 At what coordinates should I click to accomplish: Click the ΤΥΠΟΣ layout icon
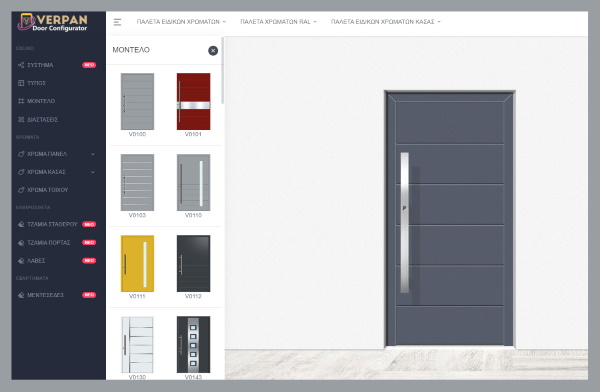click(21, 83)
